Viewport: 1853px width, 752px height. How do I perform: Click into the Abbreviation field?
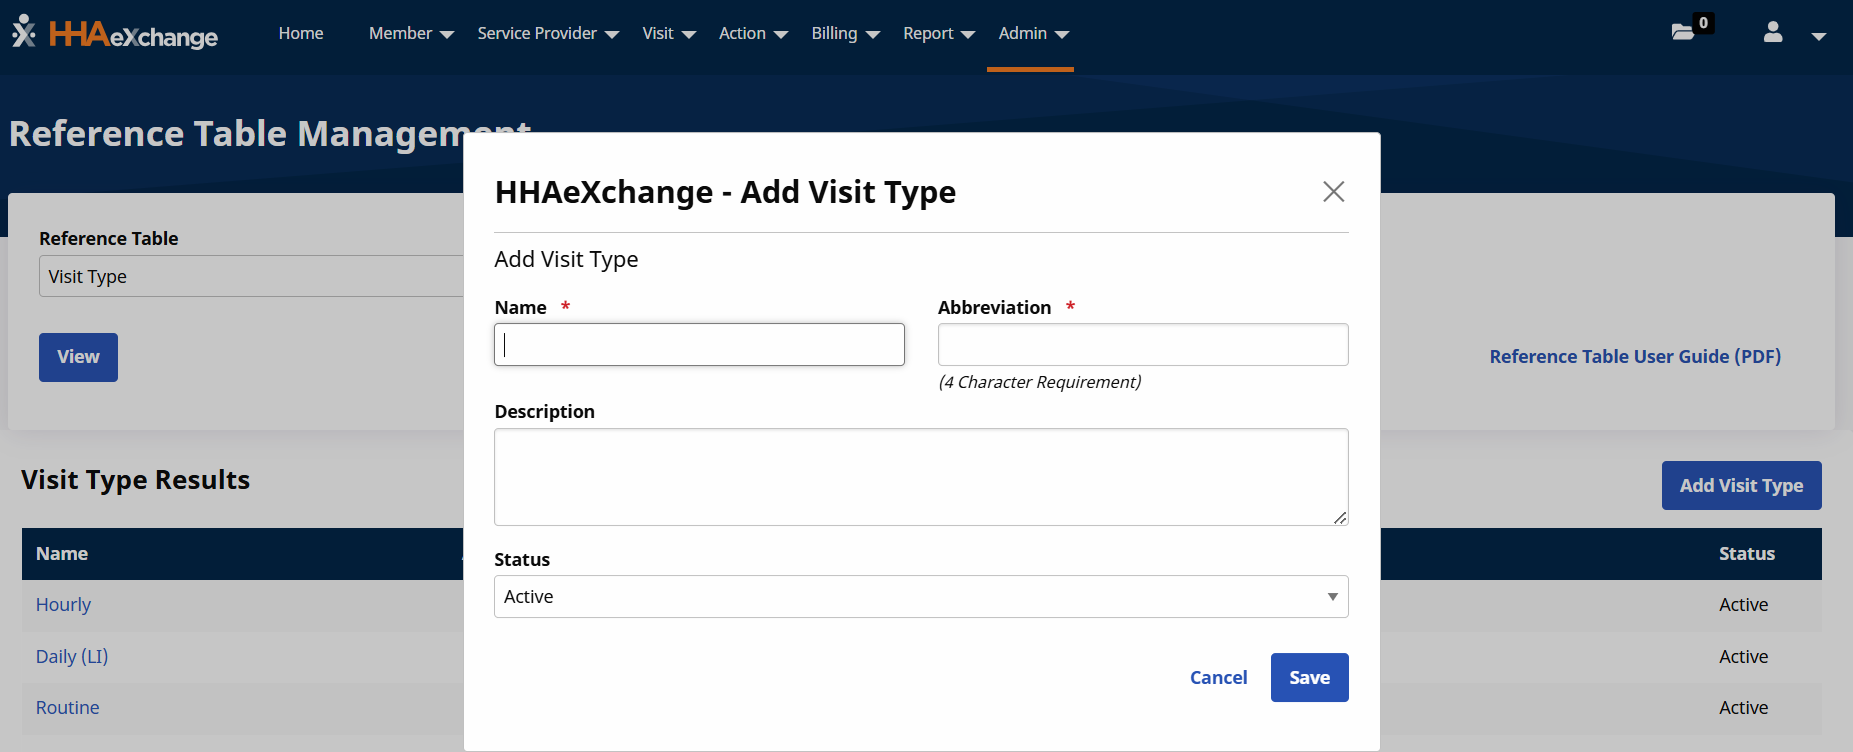click(1142, 345)
